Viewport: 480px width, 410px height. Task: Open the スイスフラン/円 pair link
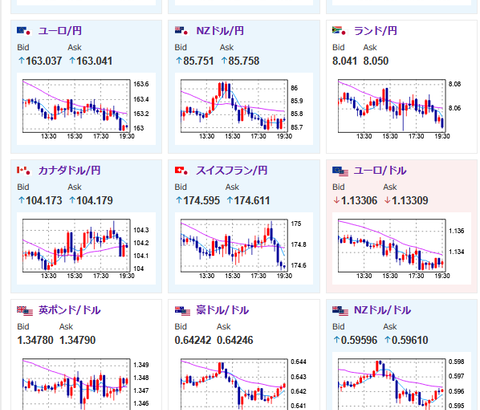tap(232, 171)
